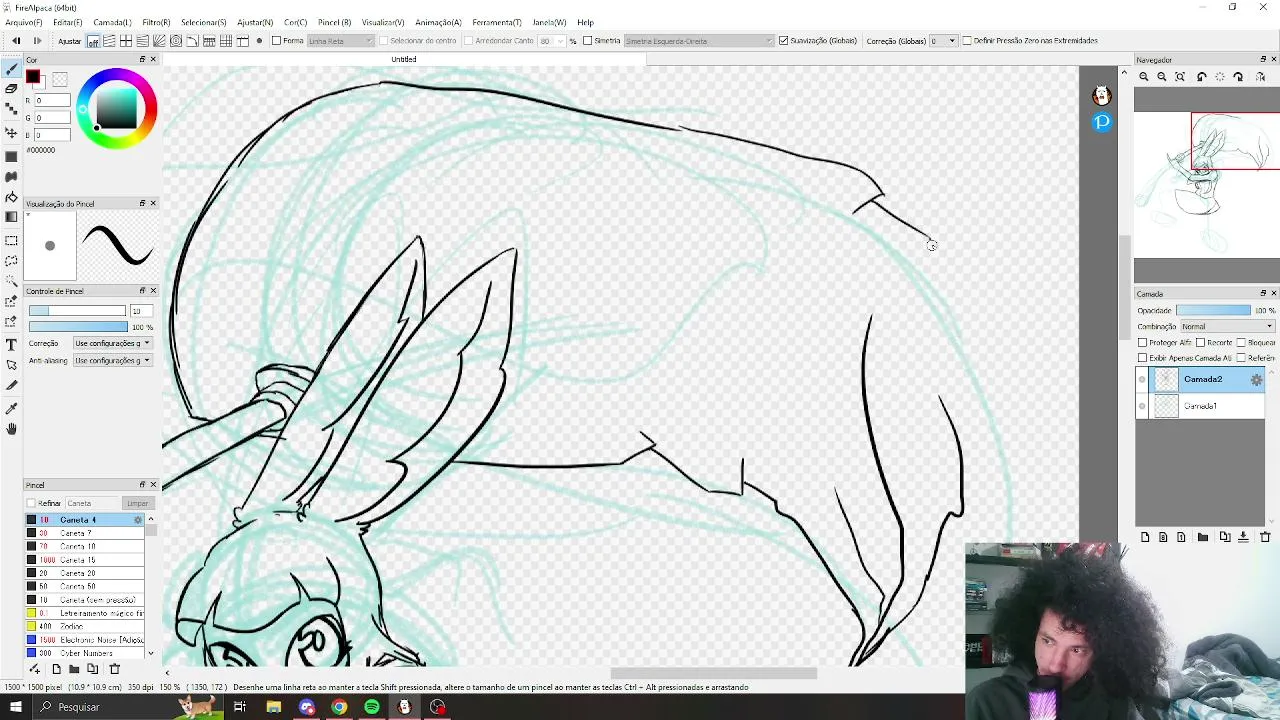Select the Fill Rectangle tool
Viewport: 1280px width, 720px height.
tap(11, 156)
